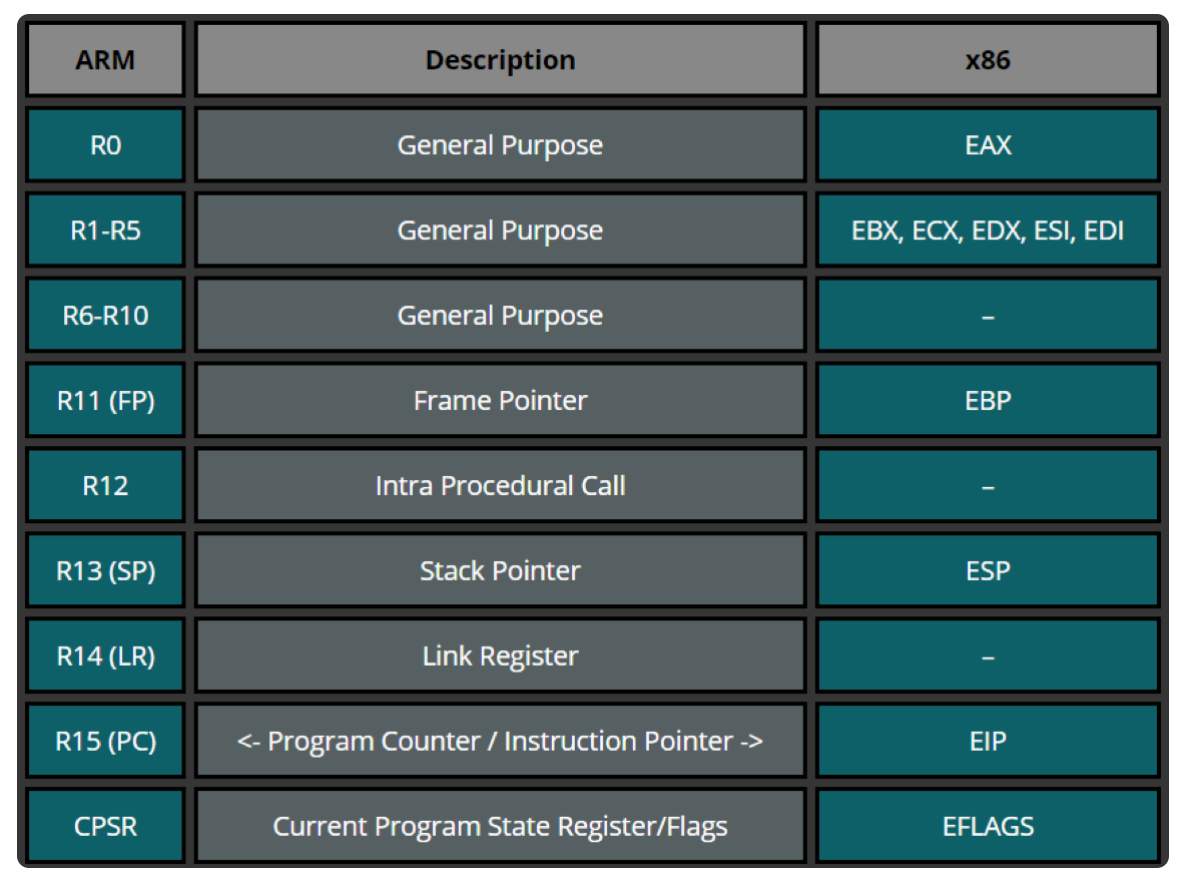1180x878 pixels.
Task: Click the R15 (PC) cell
Action: tap(105, 741)
